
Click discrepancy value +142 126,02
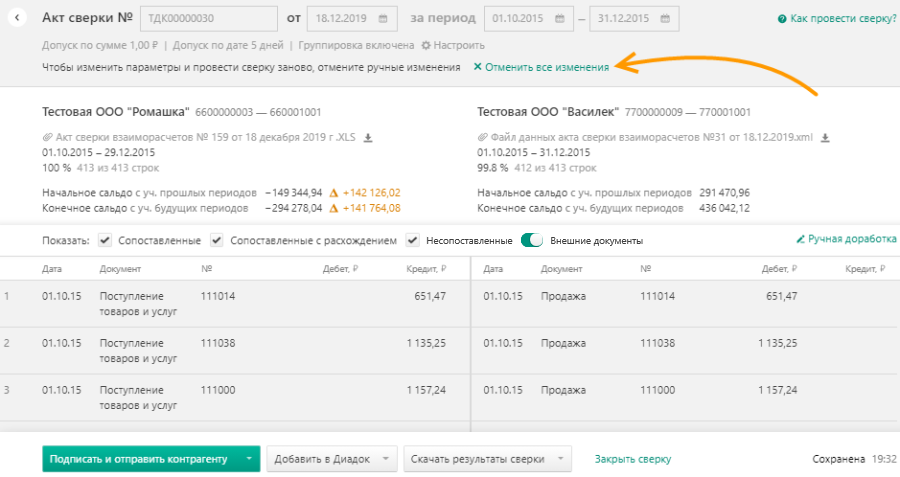point(371,193)
